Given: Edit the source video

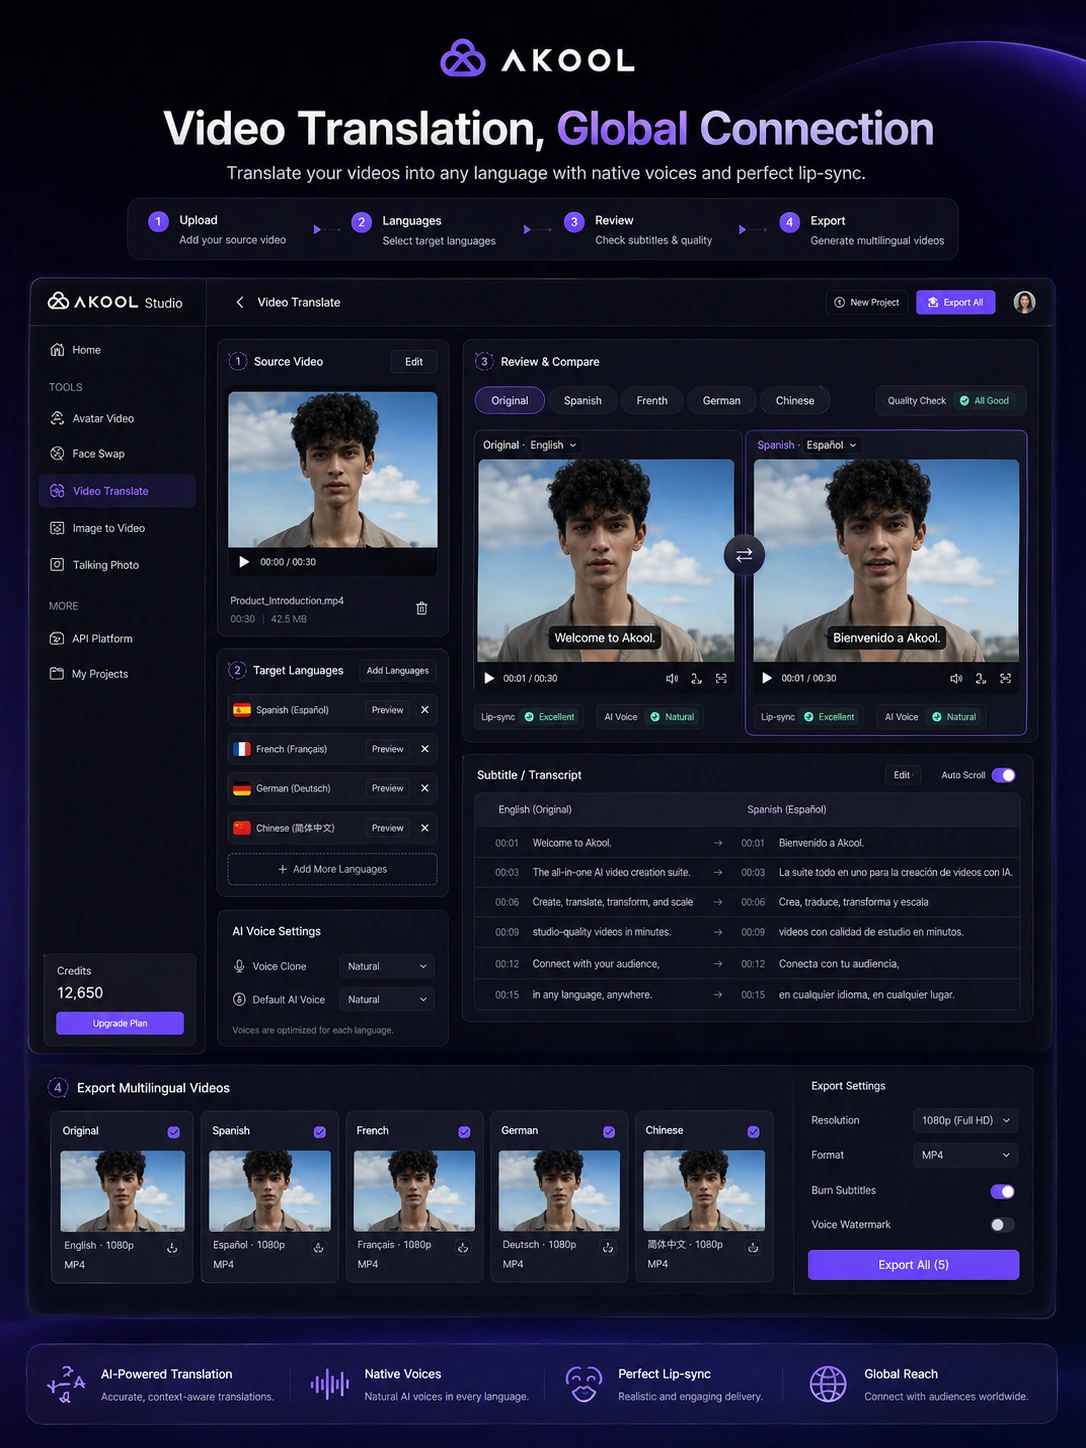Looking at the screenshot, I should point(414,362).
